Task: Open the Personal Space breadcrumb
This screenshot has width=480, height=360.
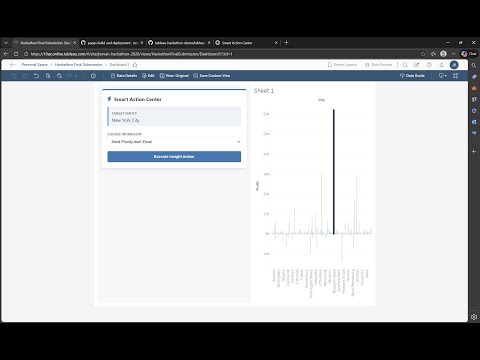Action: click(x=35, y=65)
